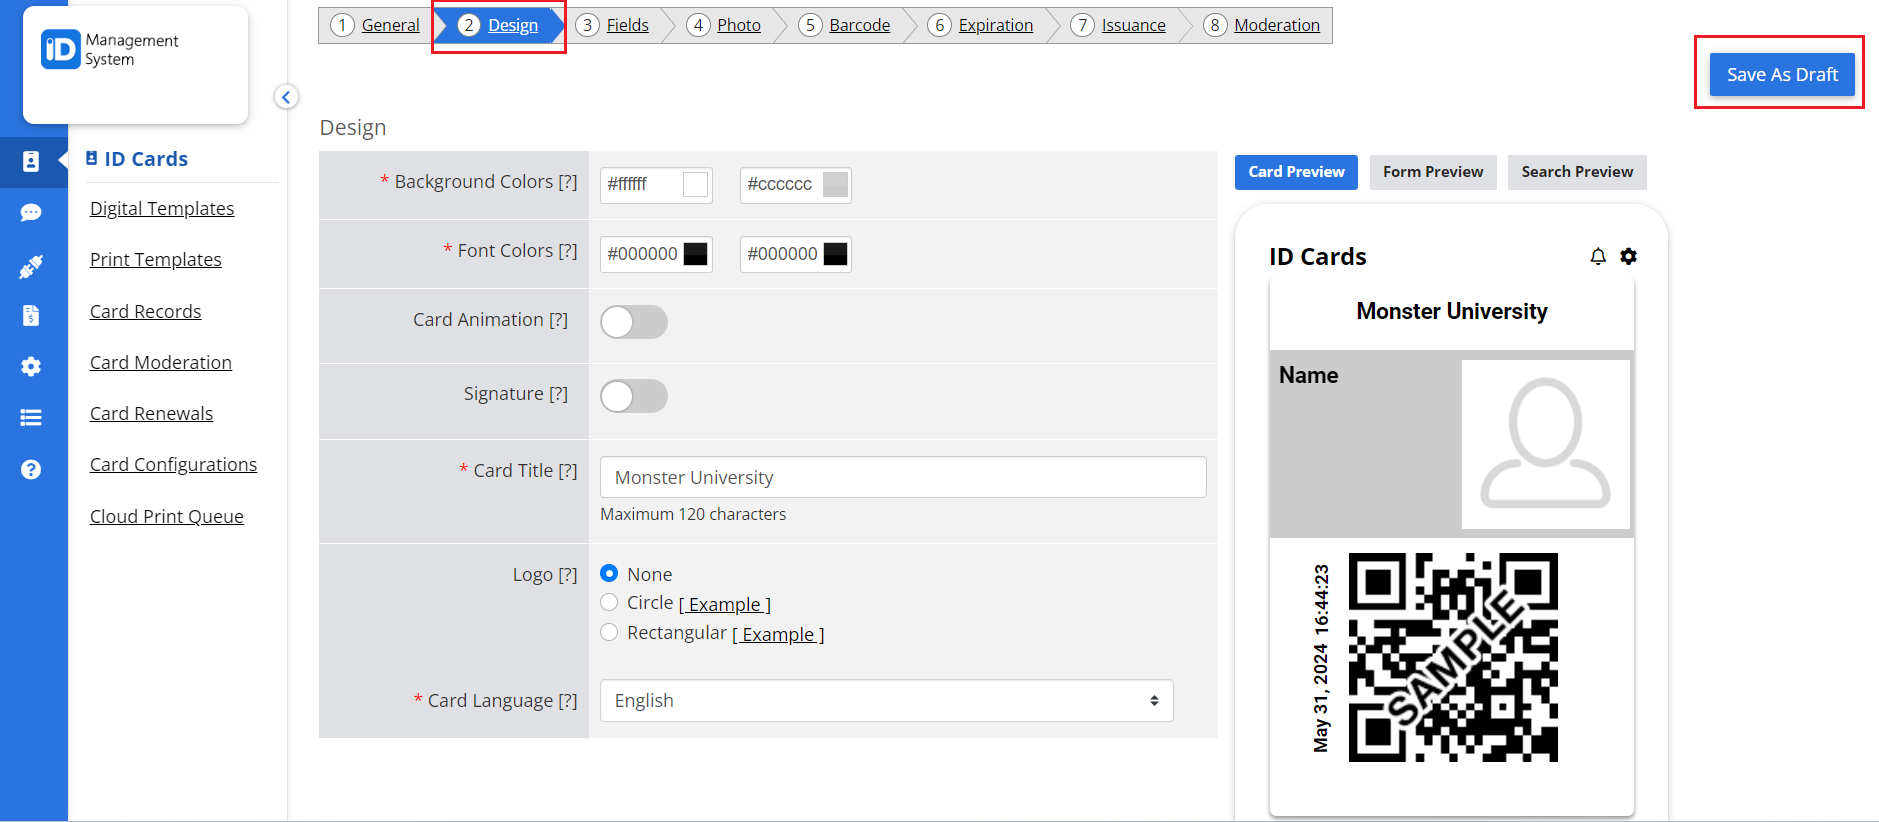Open Cloud Print Queue link
The width and height of the screenshot is (1879, 822).
coord(167,516)
